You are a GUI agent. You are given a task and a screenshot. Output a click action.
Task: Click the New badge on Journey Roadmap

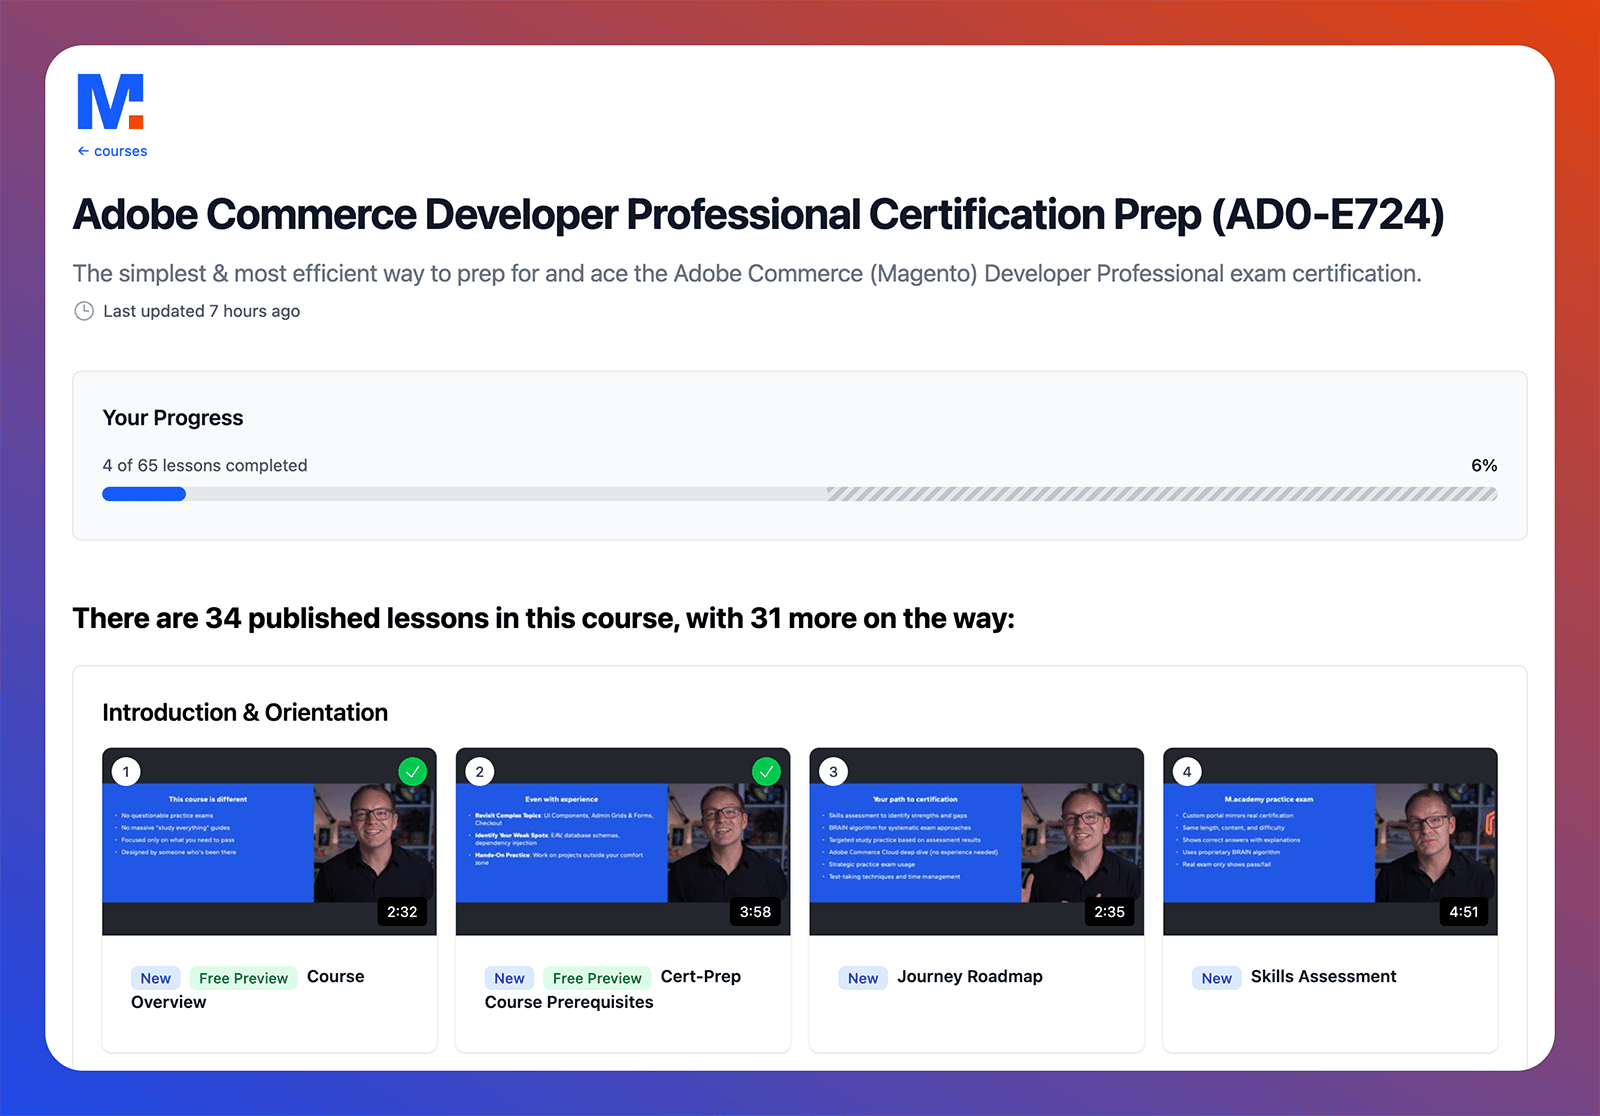pos(863,978)
